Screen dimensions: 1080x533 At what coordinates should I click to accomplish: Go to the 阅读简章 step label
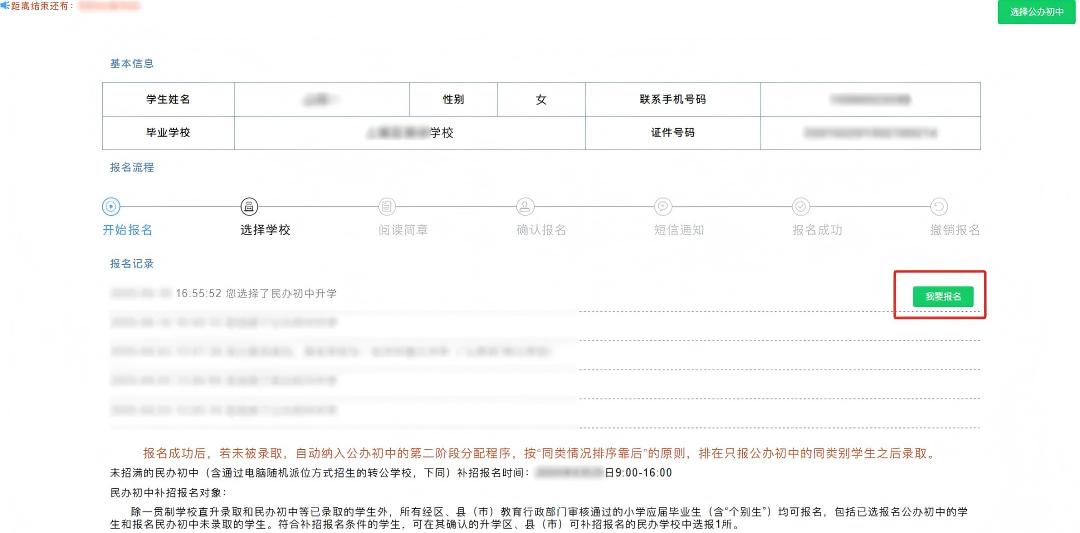click(x=403, y=230)
